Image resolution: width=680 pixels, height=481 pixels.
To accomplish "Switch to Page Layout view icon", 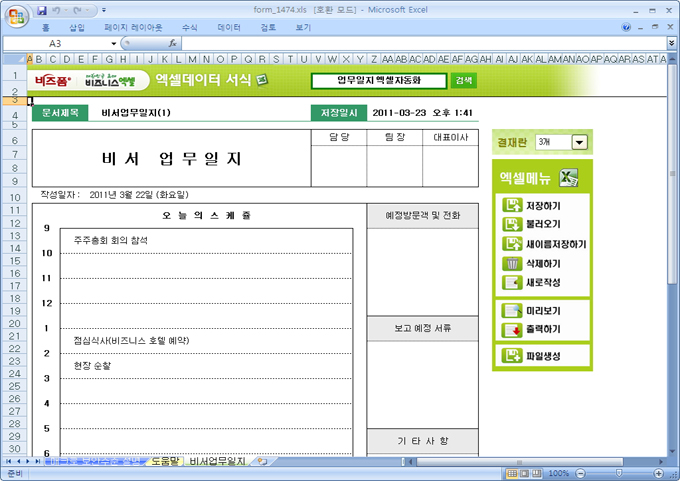I will tap(524, 473).
